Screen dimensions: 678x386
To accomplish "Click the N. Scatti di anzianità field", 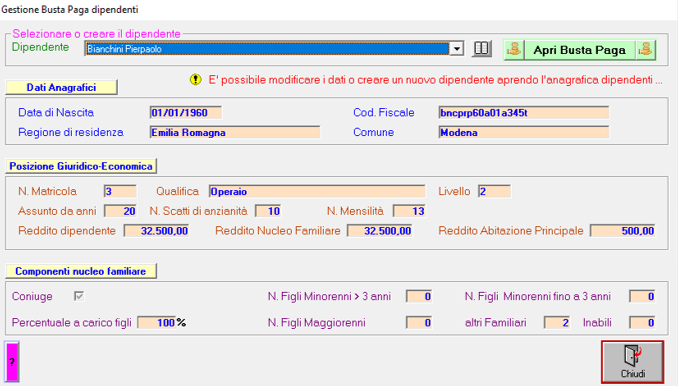I will point(268,211).
